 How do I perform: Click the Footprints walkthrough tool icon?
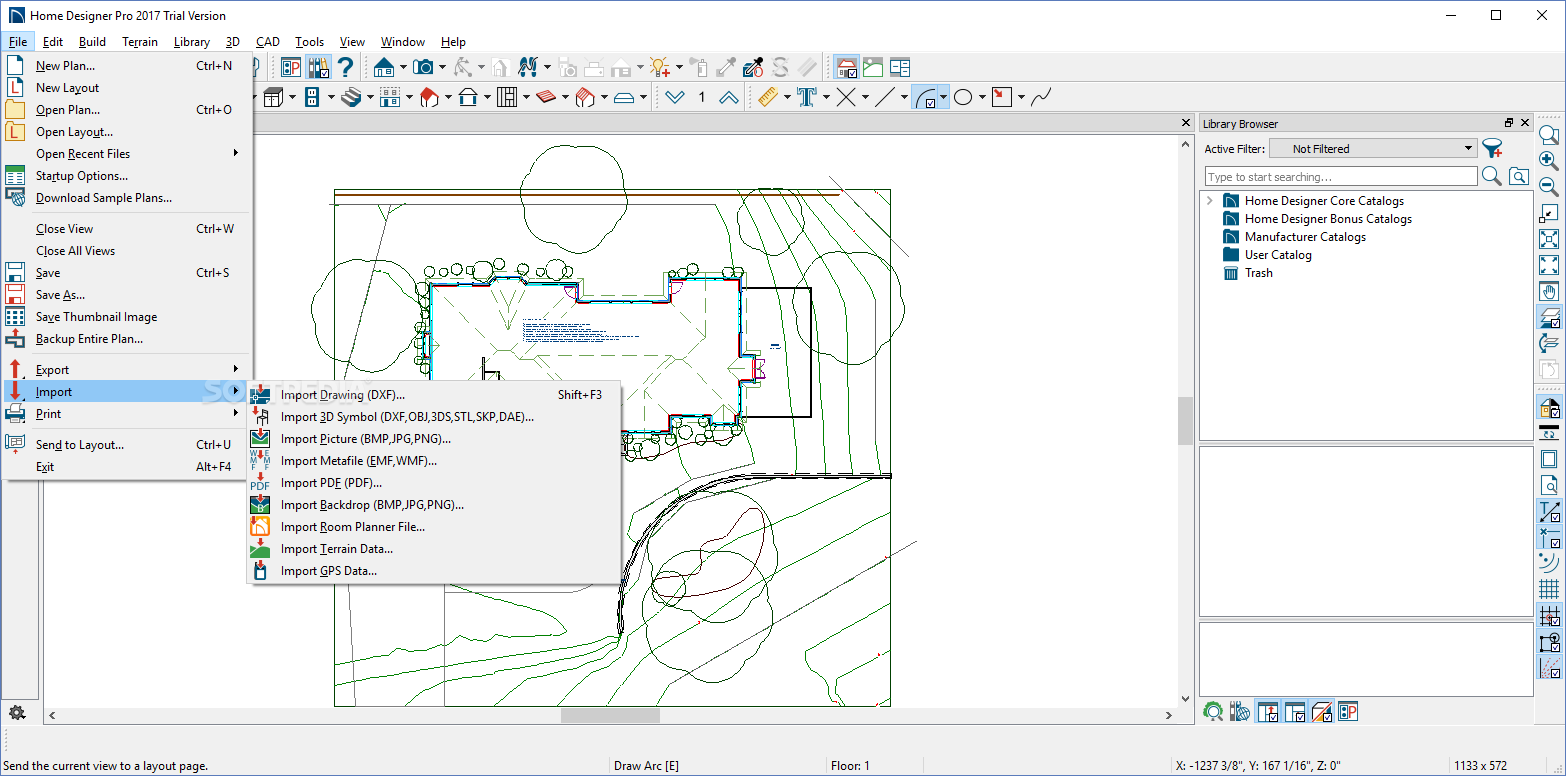tap(530, 67)
